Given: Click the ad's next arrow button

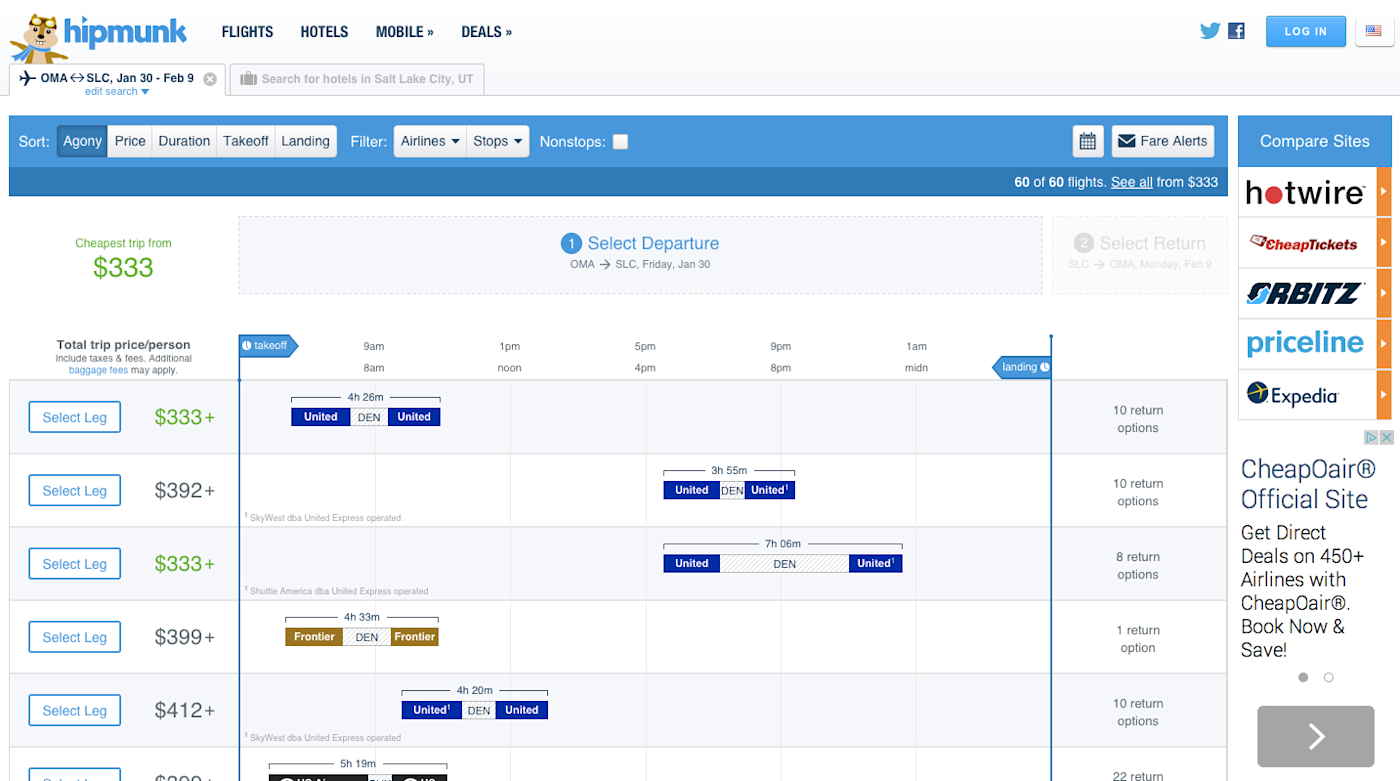Looking at the screenshot, I should pyautogui.click(x=1317, y=737).
